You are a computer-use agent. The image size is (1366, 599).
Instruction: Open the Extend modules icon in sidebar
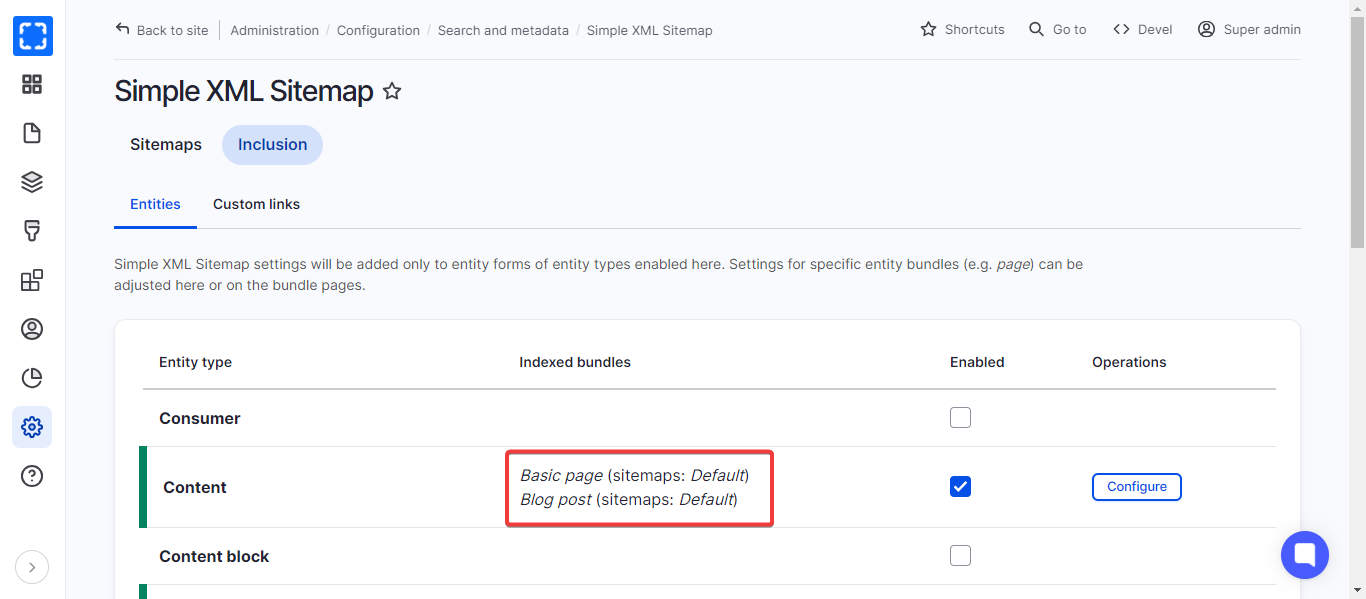point(32,280)
